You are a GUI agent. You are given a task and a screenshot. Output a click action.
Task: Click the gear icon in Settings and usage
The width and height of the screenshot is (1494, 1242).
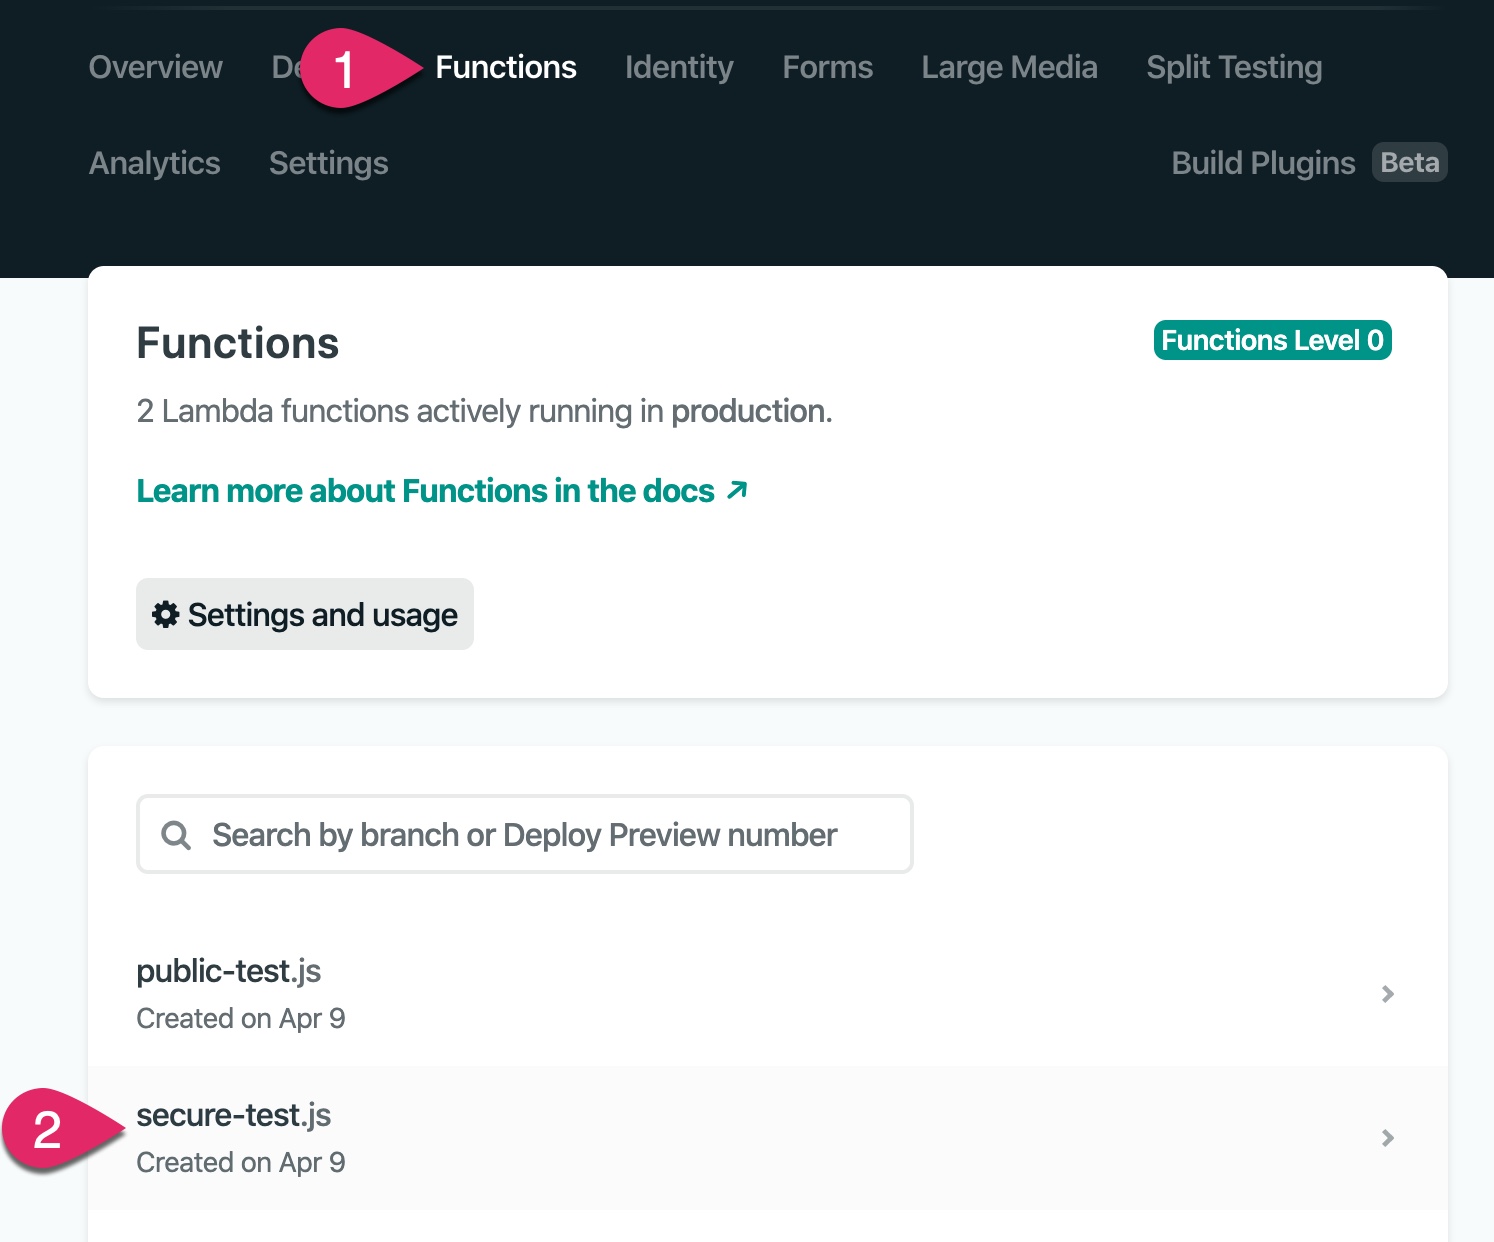pyautogui.click(x=165, y=614)
